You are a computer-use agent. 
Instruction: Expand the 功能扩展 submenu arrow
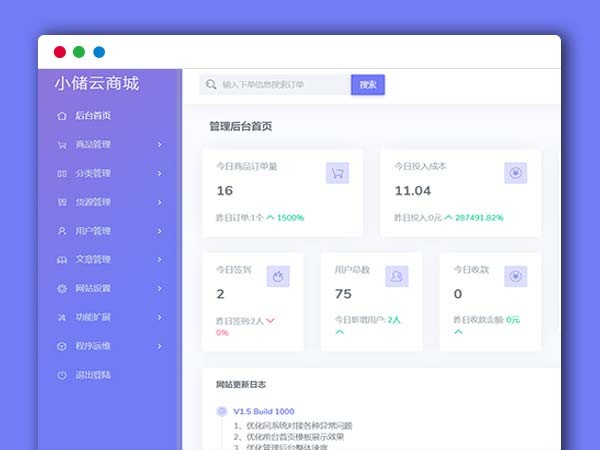(x=159, y=318)
